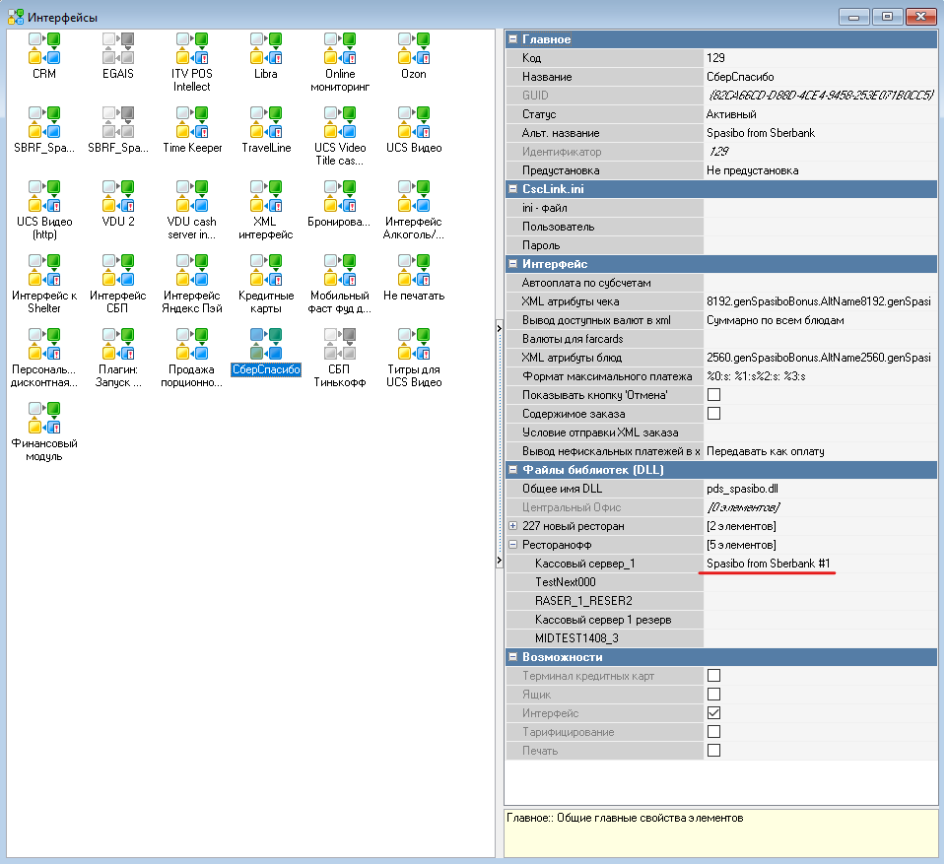This screenshot has height=864, width=944.
Task: Select the Time Keeper interface icon
Action: pyautogui.click(x=192, y=124)
